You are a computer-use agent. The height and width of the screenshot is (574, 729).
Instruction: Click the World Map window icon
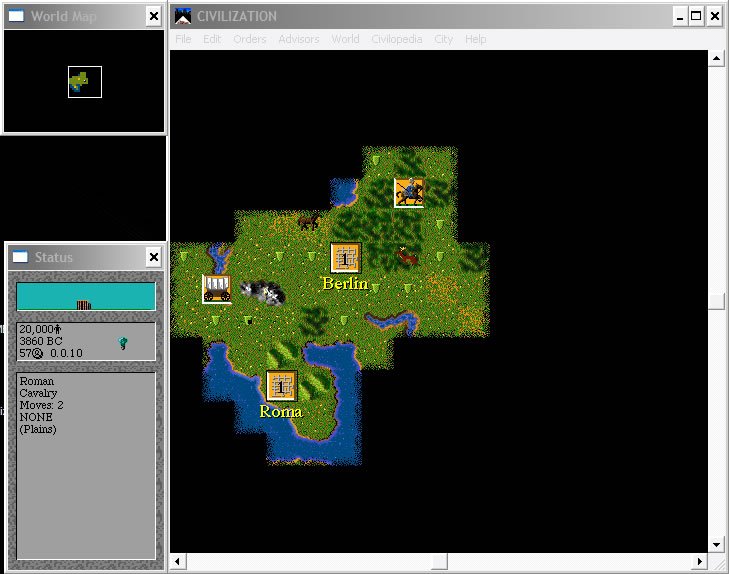click(16, 16)
